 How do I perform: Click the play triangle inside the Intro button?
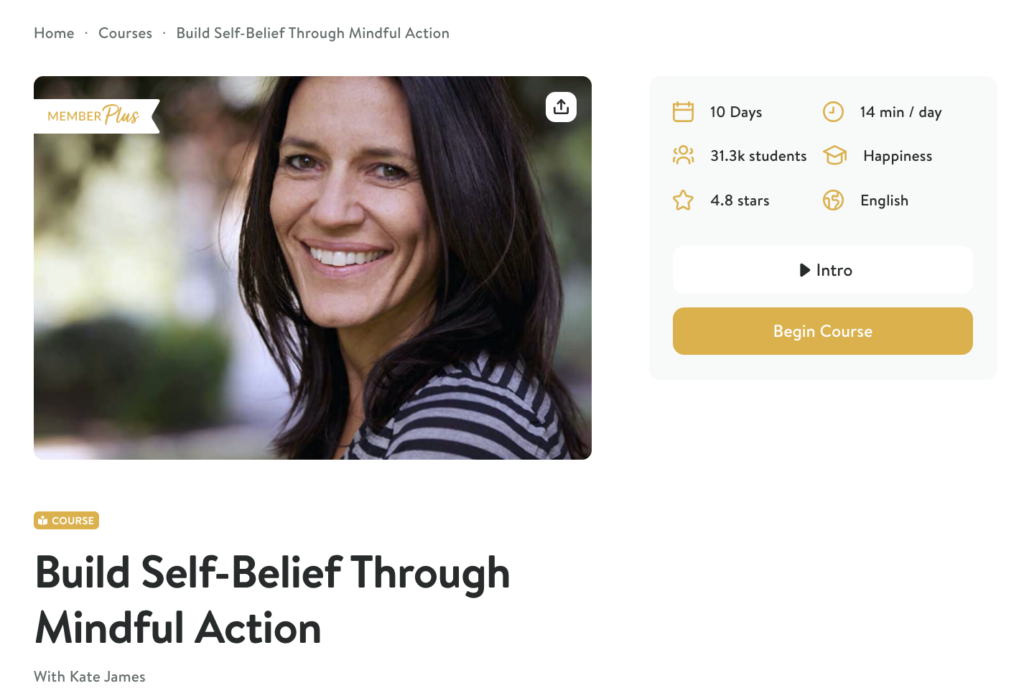804,270
